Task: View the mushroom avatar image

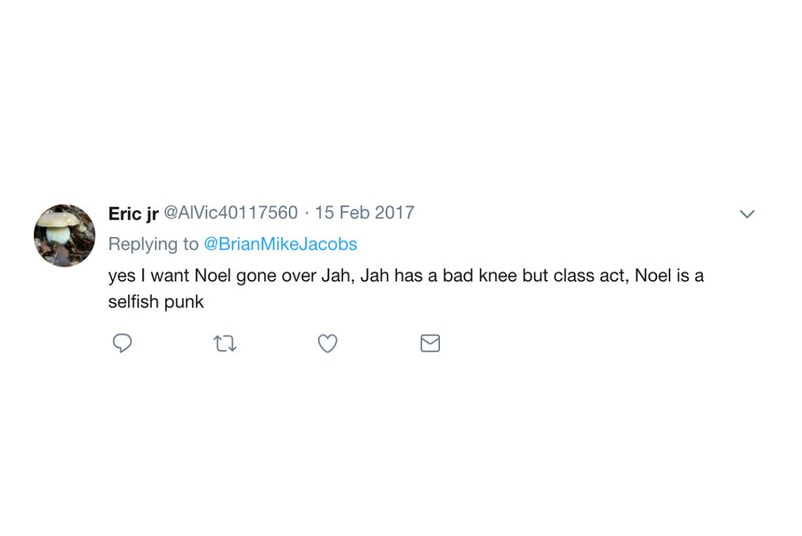Action: (64, 235)
